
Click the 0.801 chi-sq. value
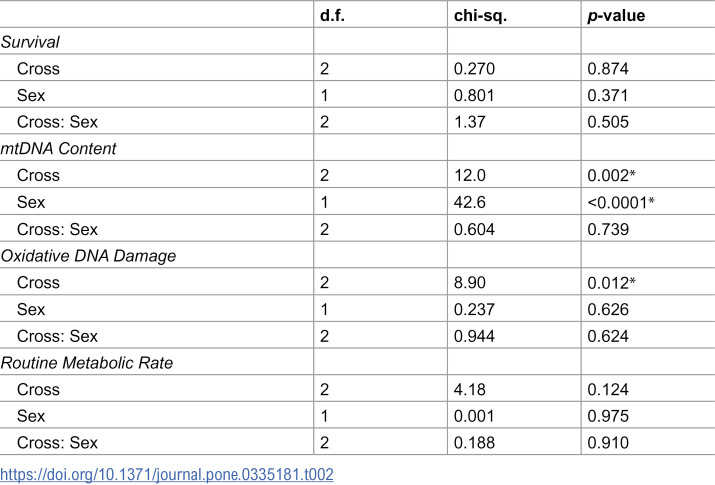pos(474,95)
